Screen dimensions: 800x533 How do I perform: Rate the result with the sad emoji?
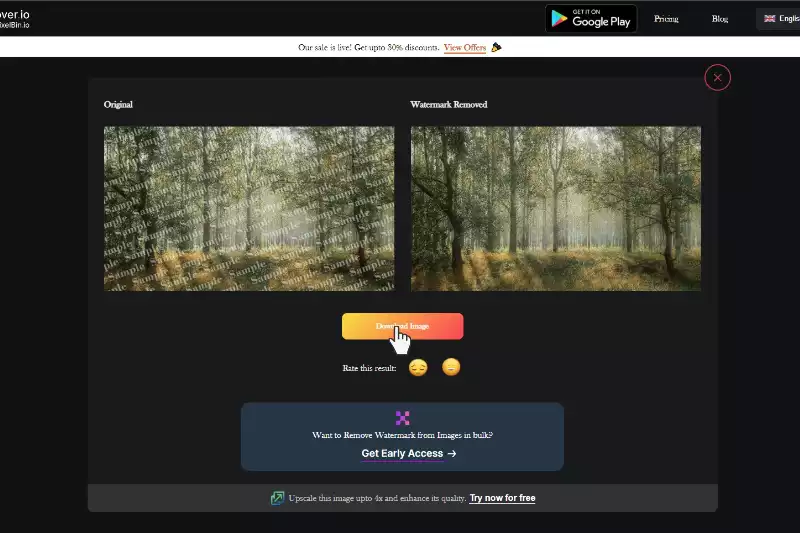[x=418, y=367]
